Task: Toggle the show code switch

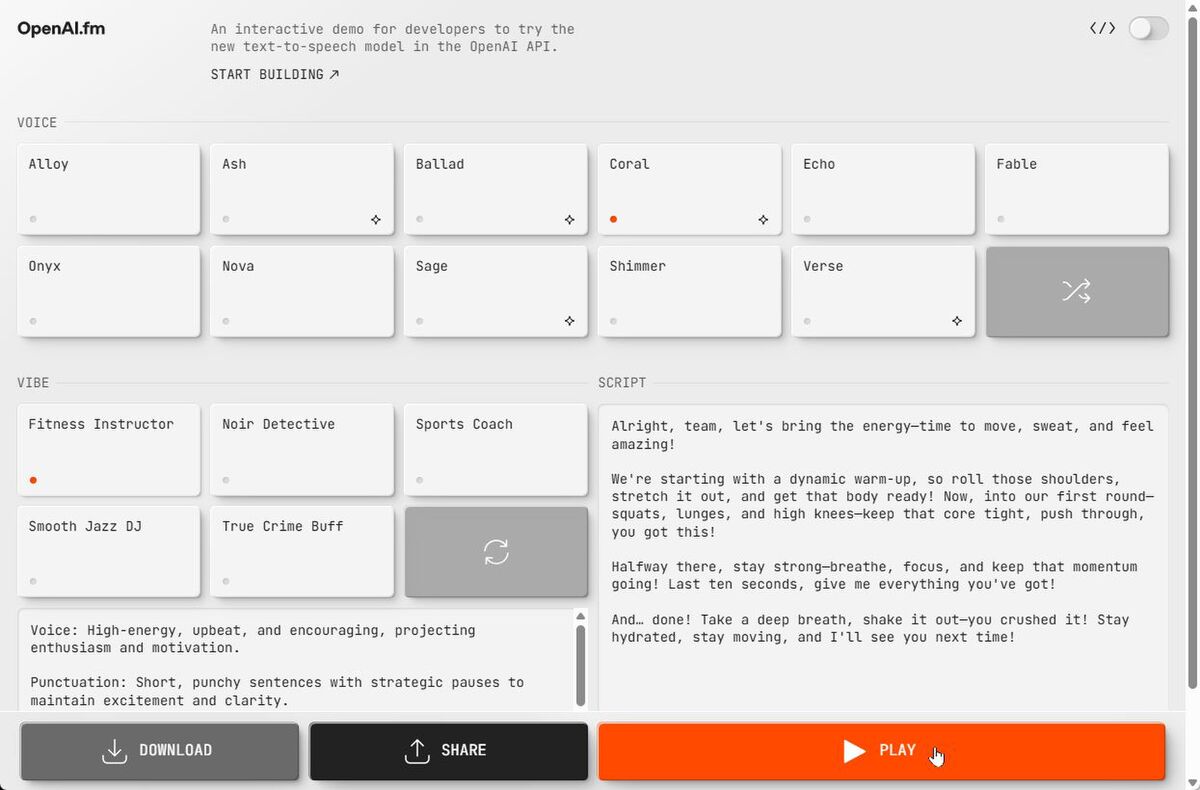Action: pyautogui.click(x=1148, y=28)
